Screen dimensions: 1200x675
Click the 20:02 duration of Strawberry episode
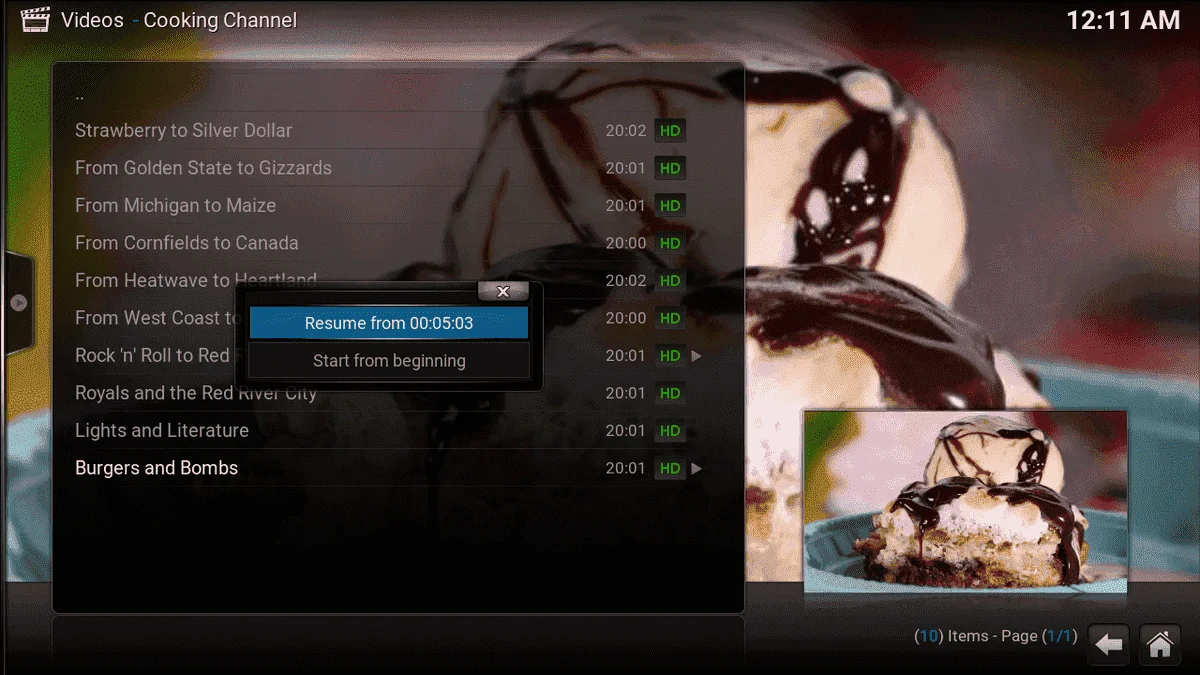point(626,131)
